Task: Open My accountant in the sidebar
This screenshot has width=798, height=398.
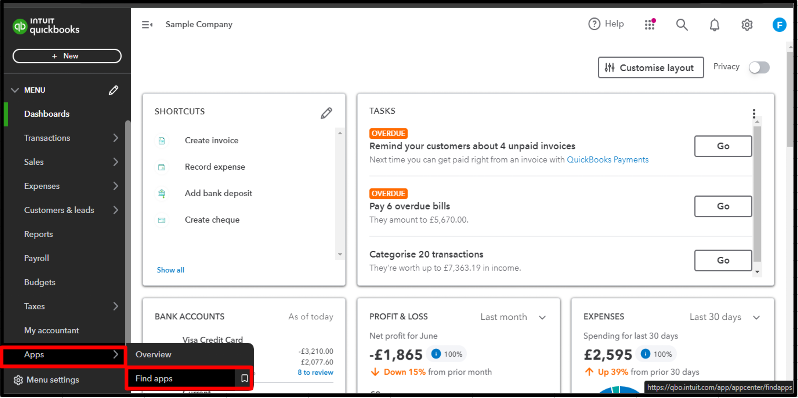Action: coord(51,330)
